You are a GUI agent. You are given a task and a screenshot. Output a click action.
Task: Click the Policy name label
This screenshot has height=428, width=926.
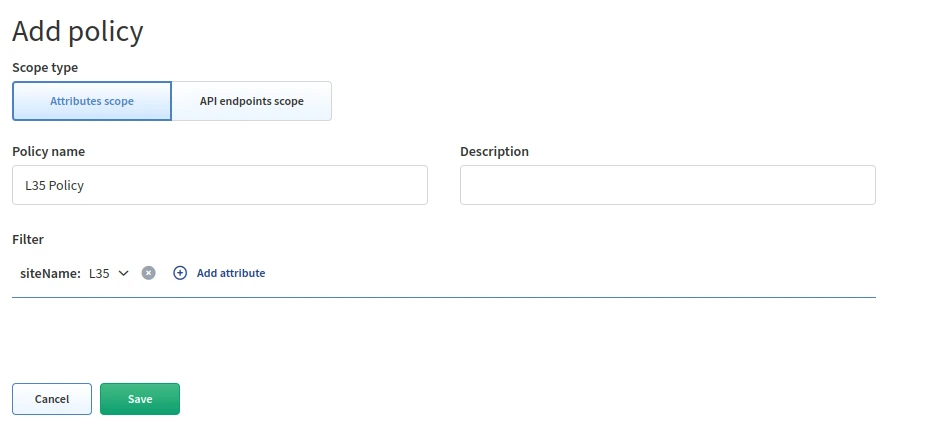coord(48,152)
